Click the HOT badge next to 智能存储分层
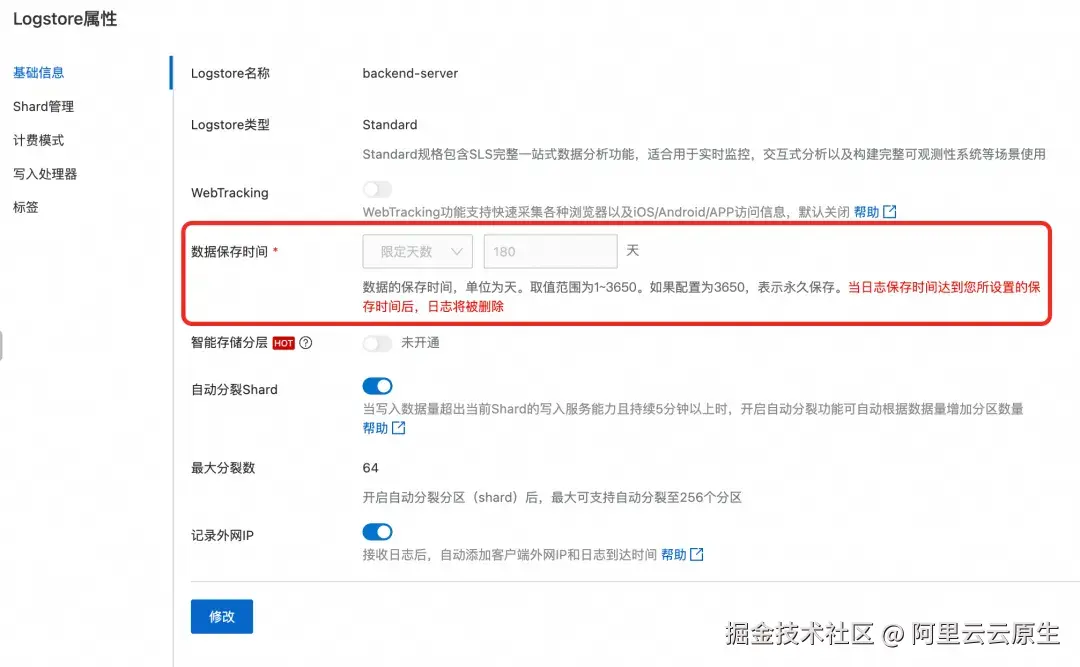Screen dimensions: 1080x667 click(x=285, y=343)
